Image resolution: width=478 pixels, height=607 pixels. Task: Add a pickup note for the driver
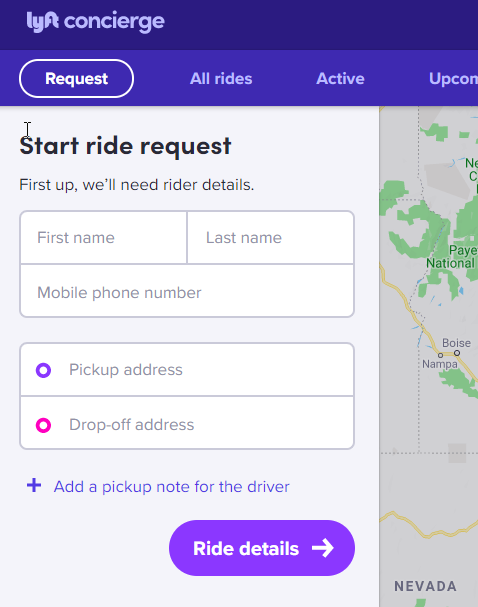pos(171,487)
